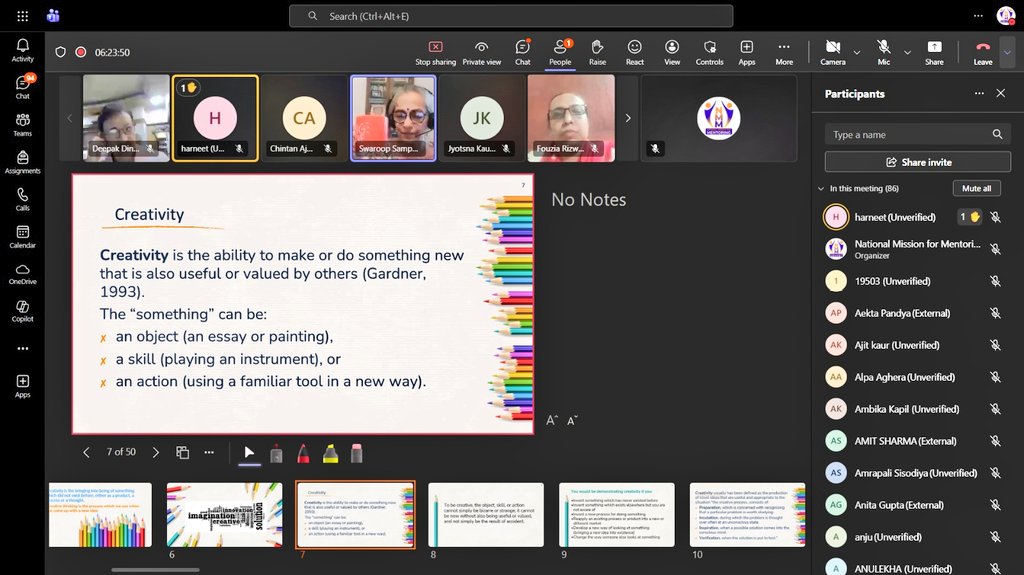Click the Stop sharing button
The height and width of the screenshot is (575, 1024).
click(x=436, y=52)
